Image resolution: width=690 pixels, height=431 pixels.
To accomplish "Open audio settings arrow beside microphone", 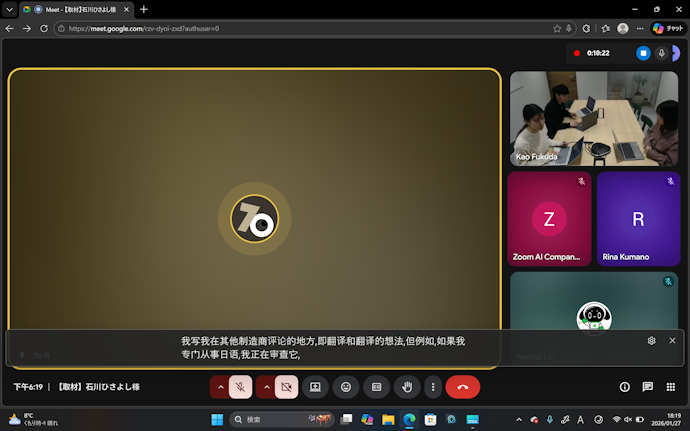I will click(220, 387).
